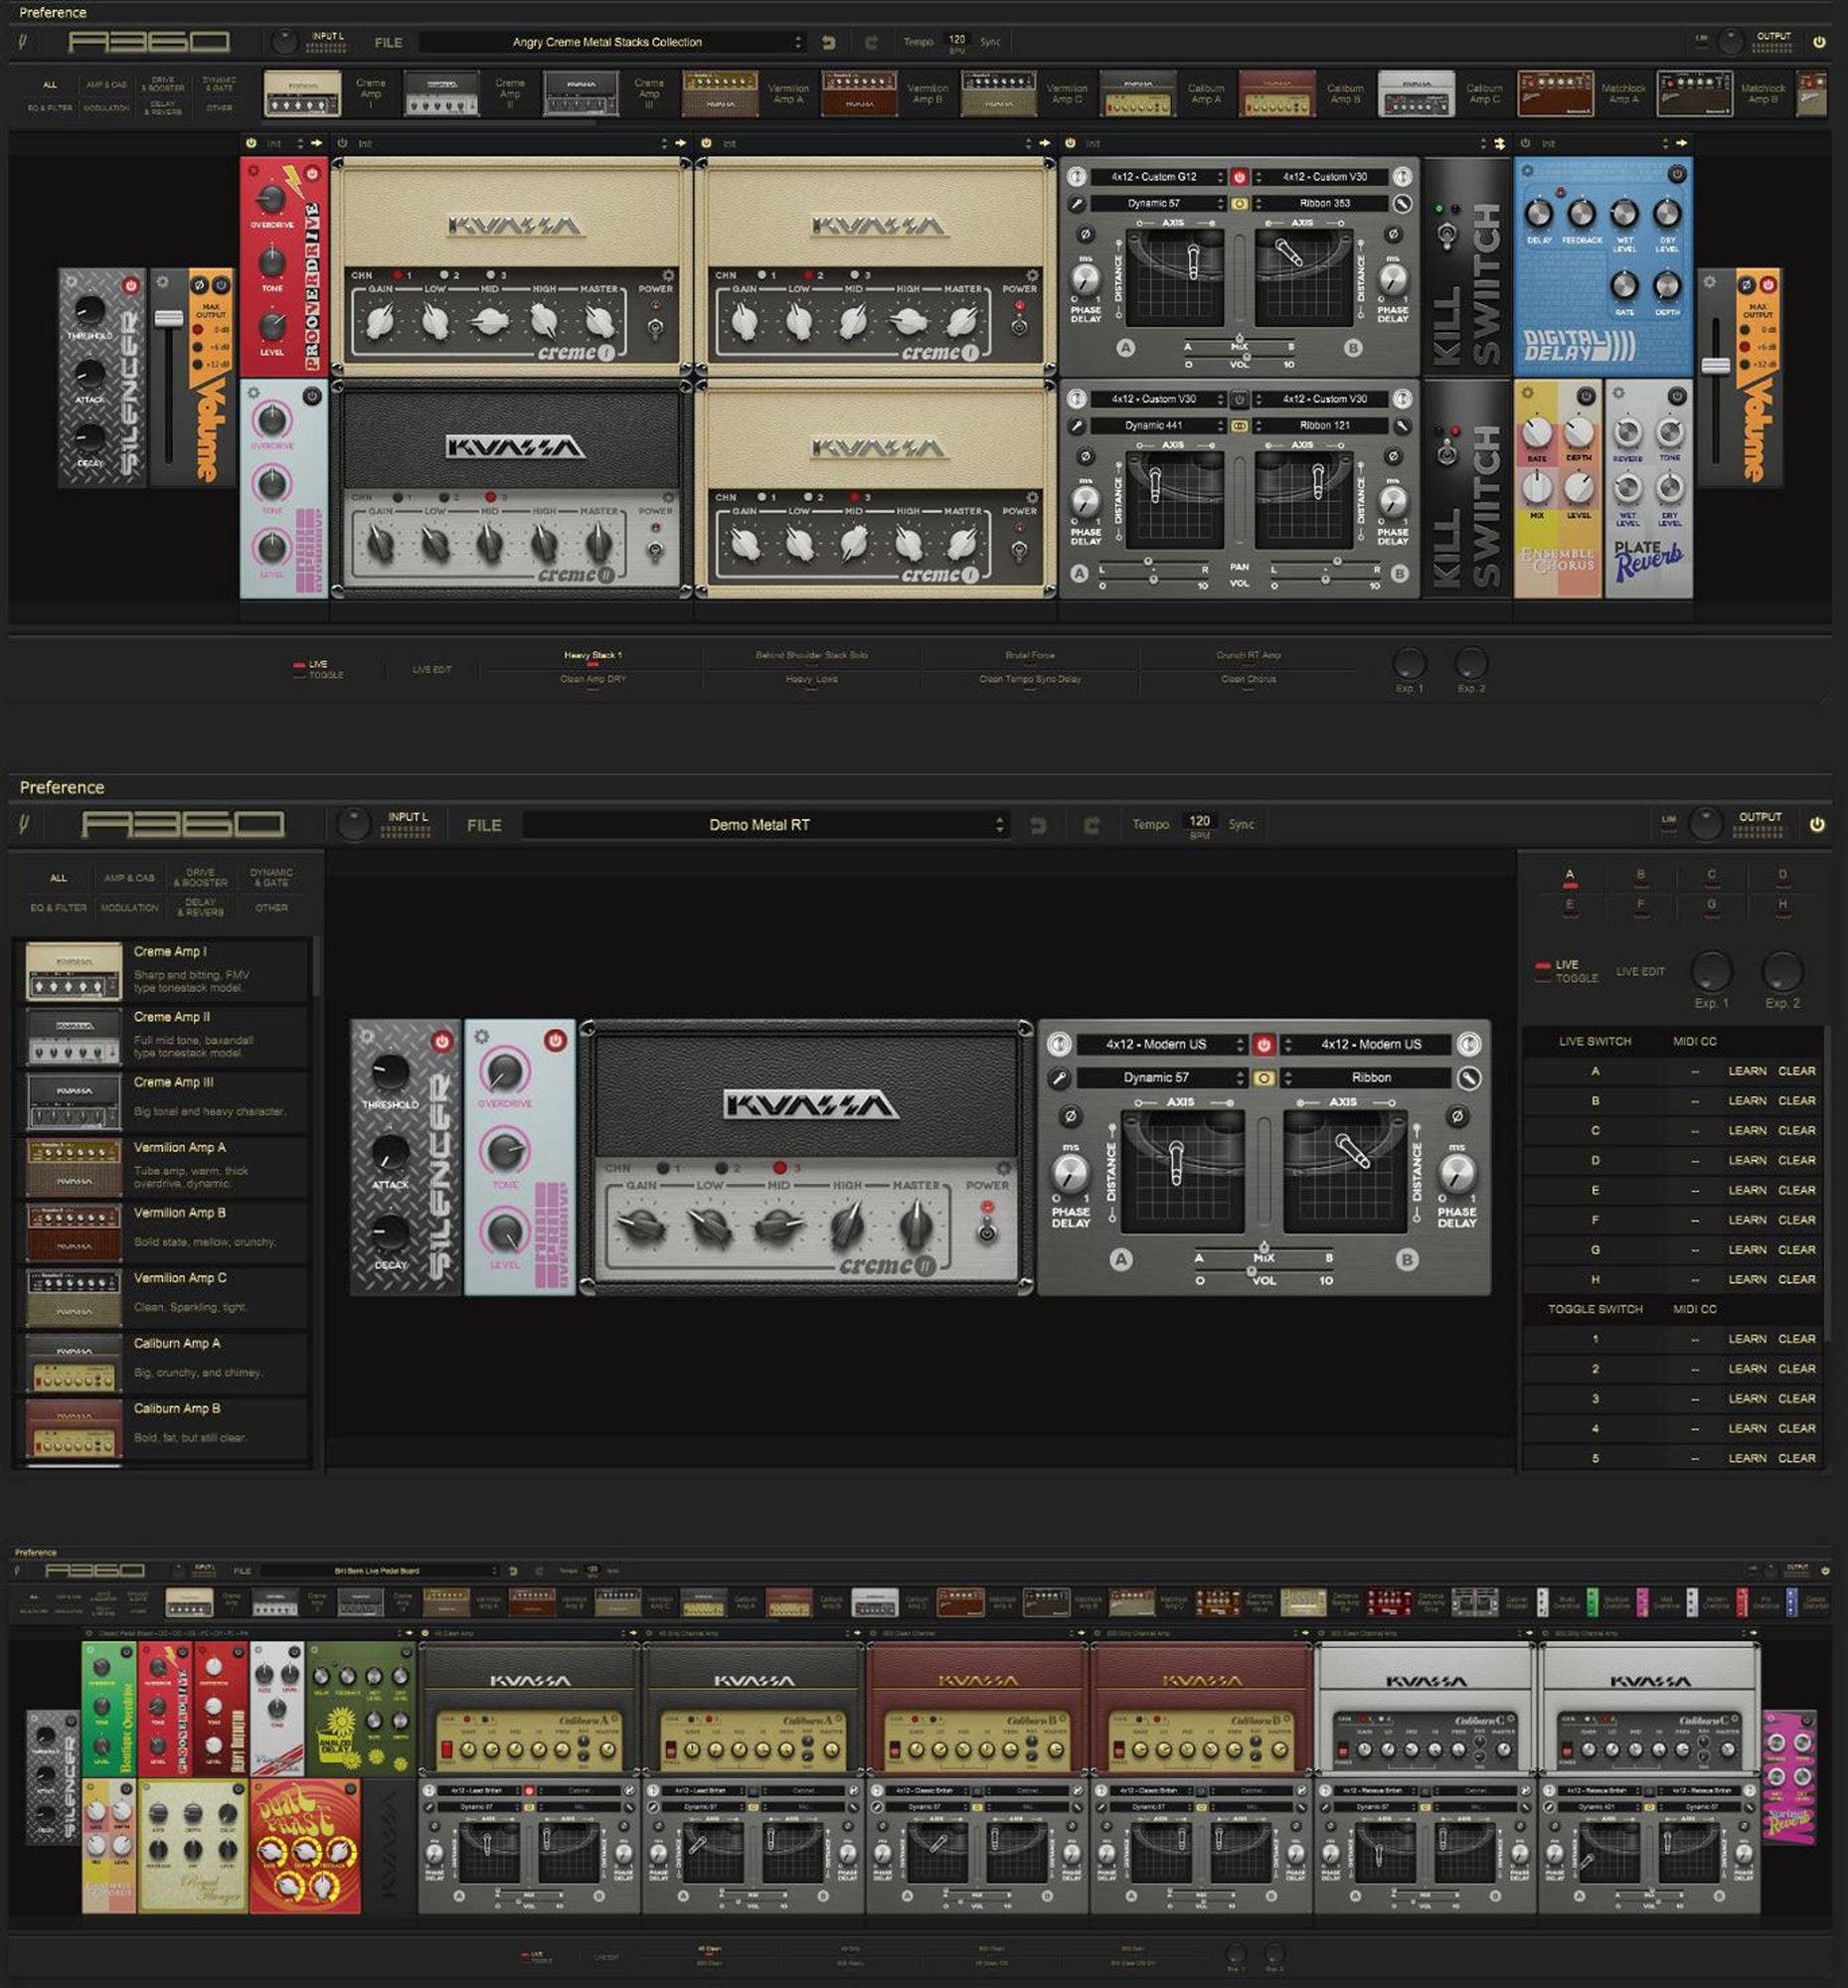The image size is (1848, 1988).
Task: Click right cabinet speaker icon, Demo Metal RT
Action: pos(1468,1044)
